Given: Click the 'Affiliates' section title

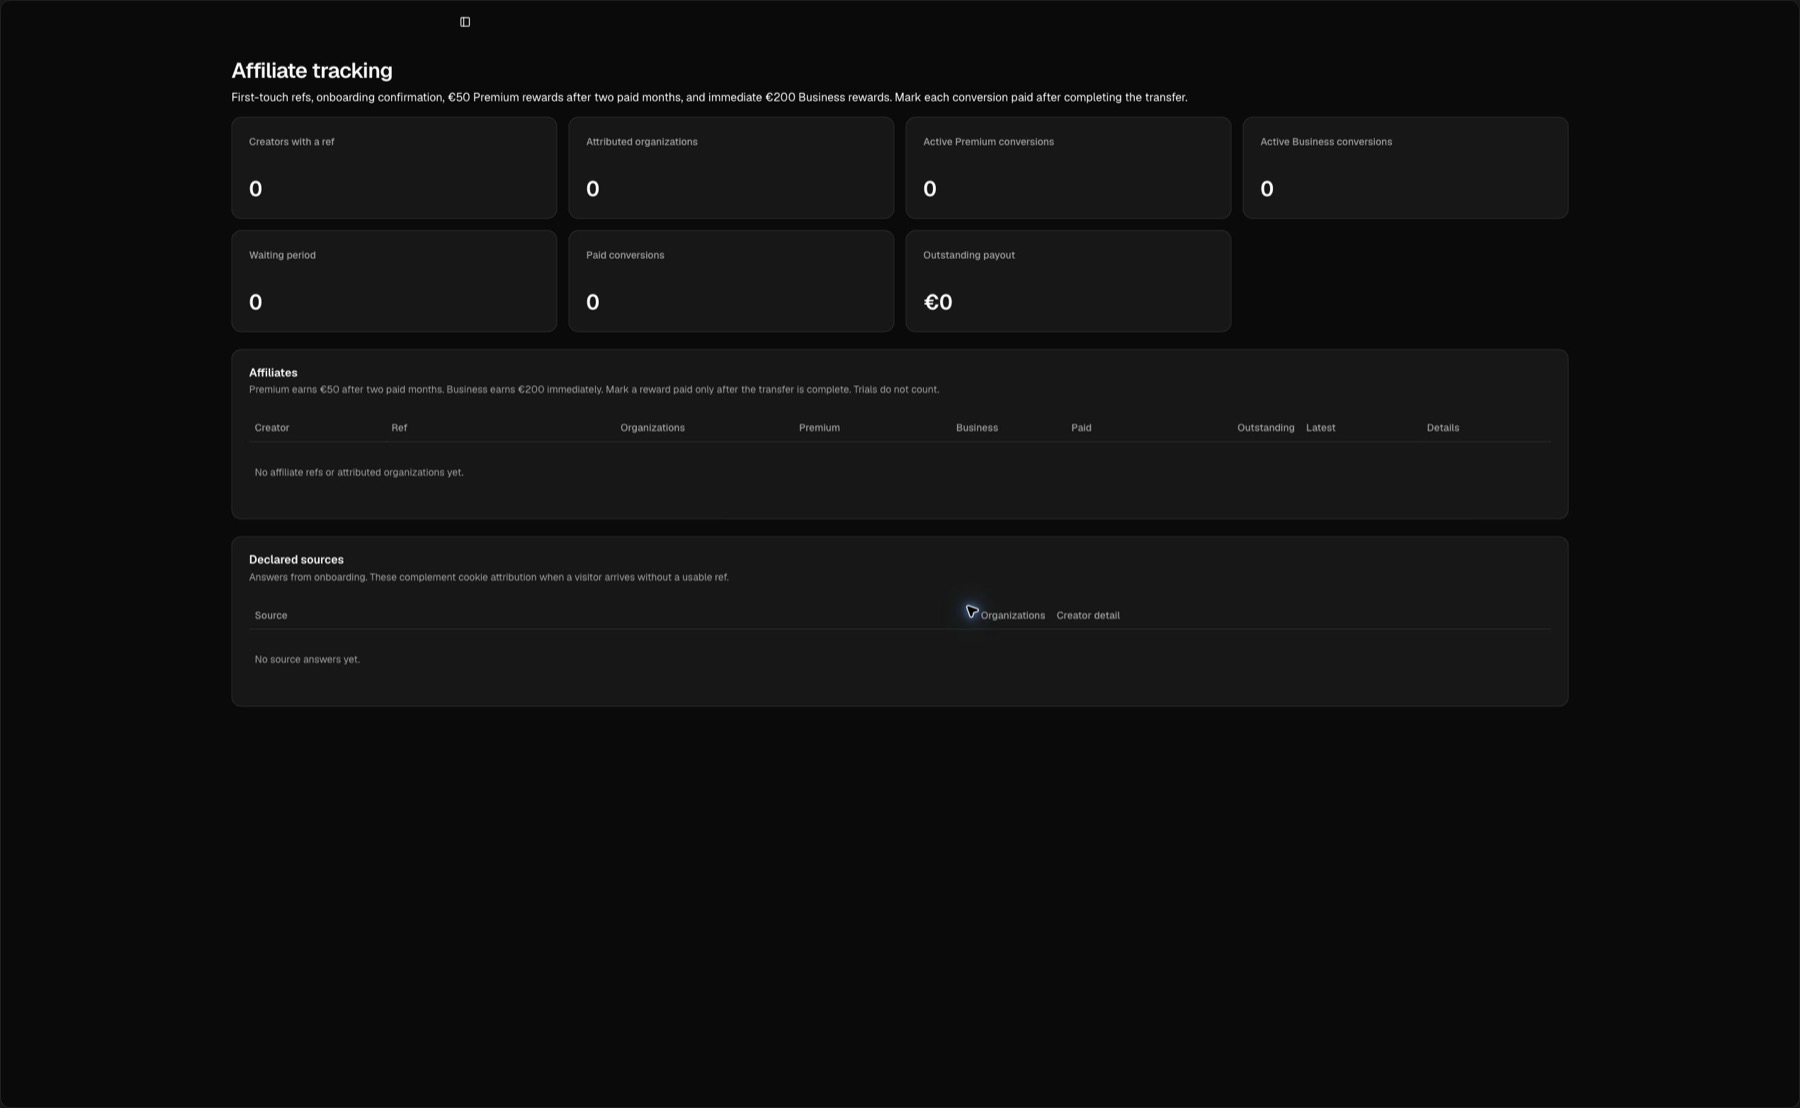Looking at the screenshot, I should [273, 373].
